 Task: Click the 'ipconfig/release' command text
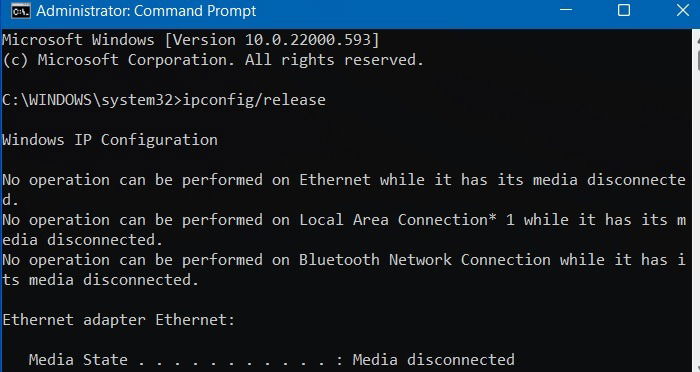click(x=254, y=100)
